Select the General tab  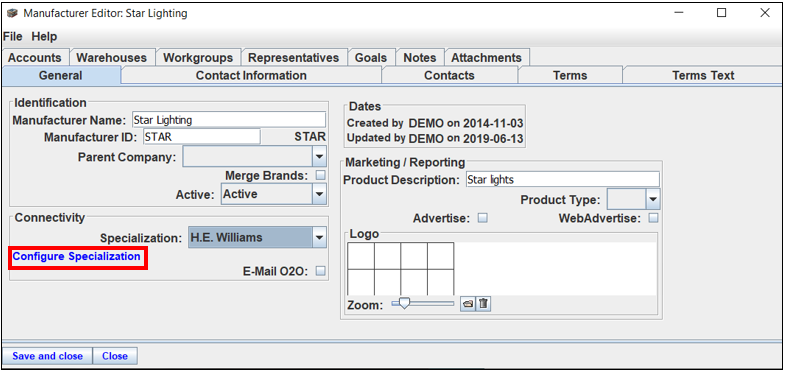[61, 75]
